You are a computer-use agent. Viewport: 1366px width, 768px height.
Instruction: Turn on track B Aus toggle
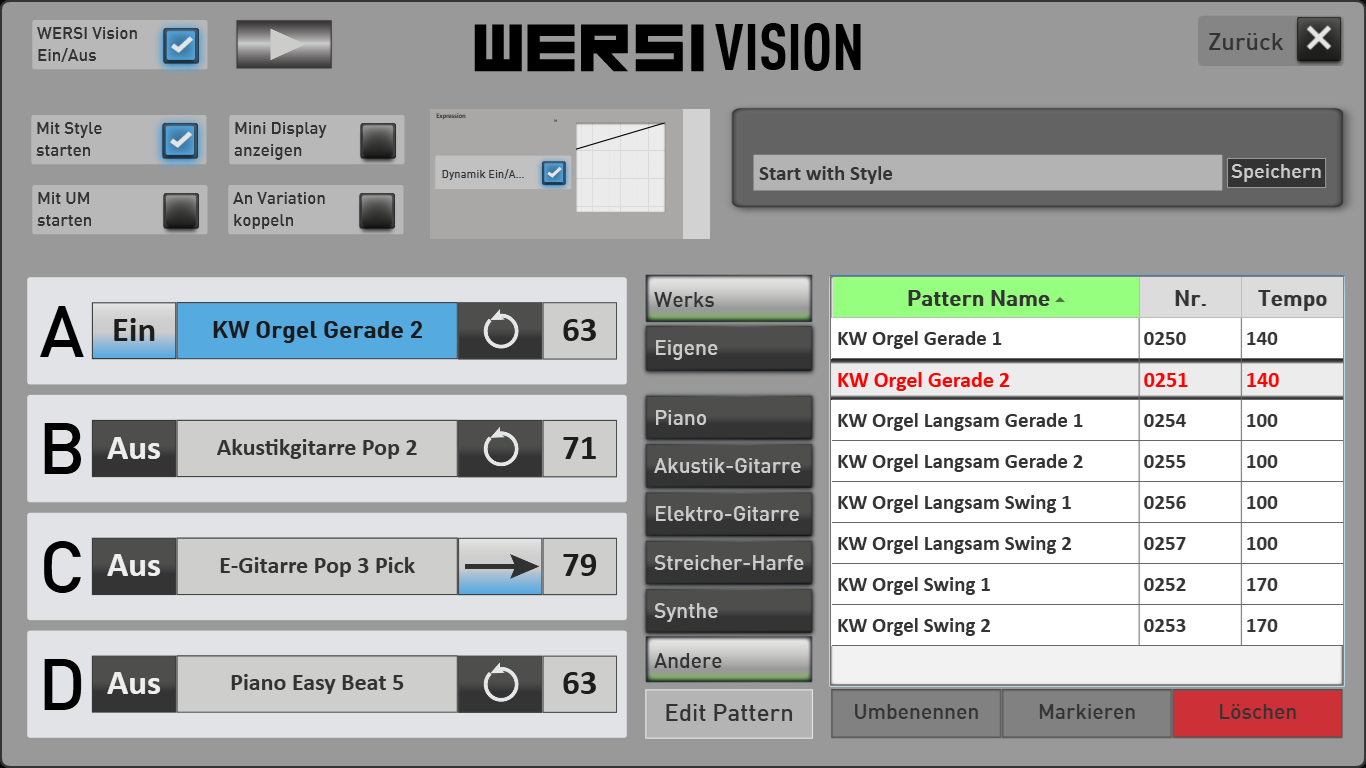(x=134, y=449)
